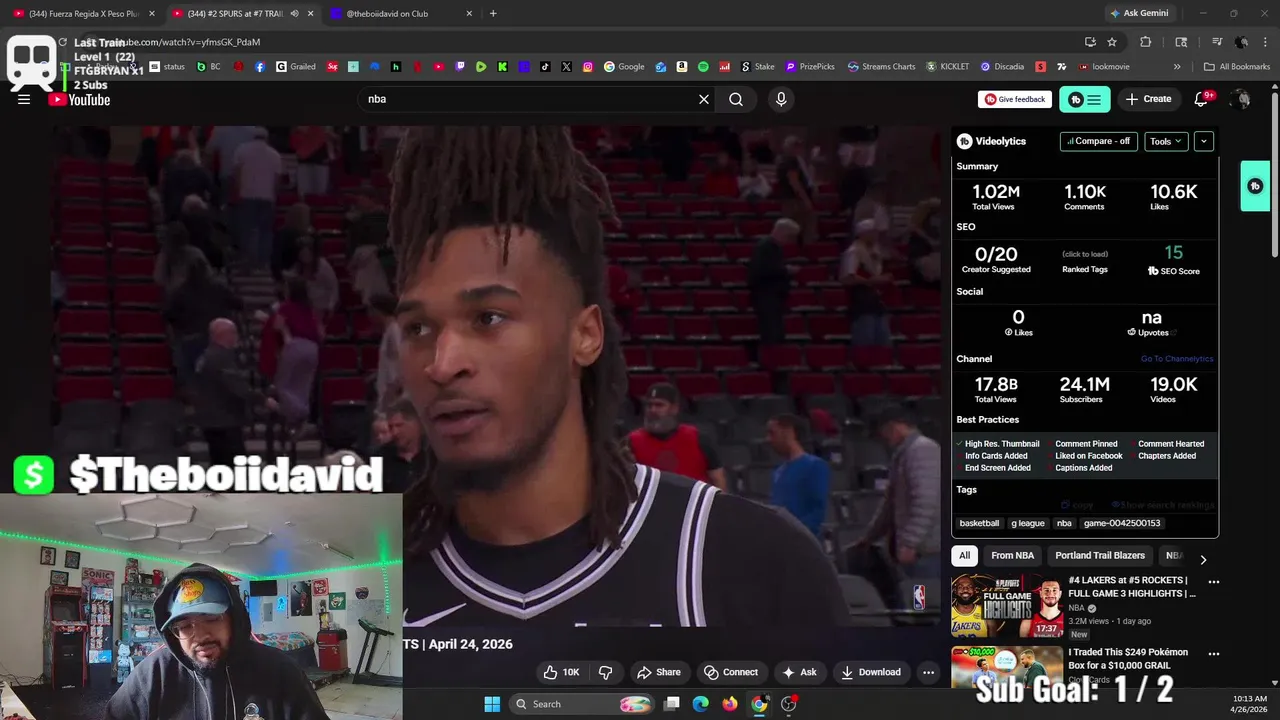Open the YouTube account avatar menu
Image resolution: width=1280 pixels, height=720 pixels.
[x=1241, y=99]
